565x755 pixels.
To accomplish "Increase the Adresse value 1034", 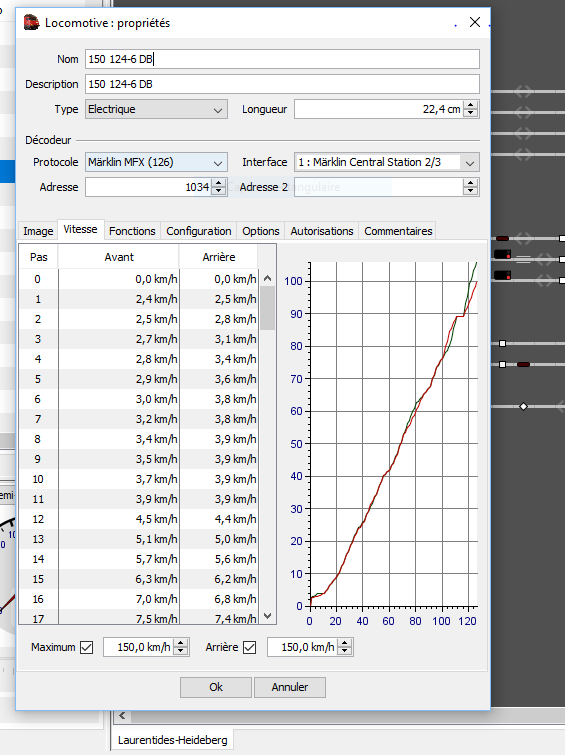I will (219, 182).
